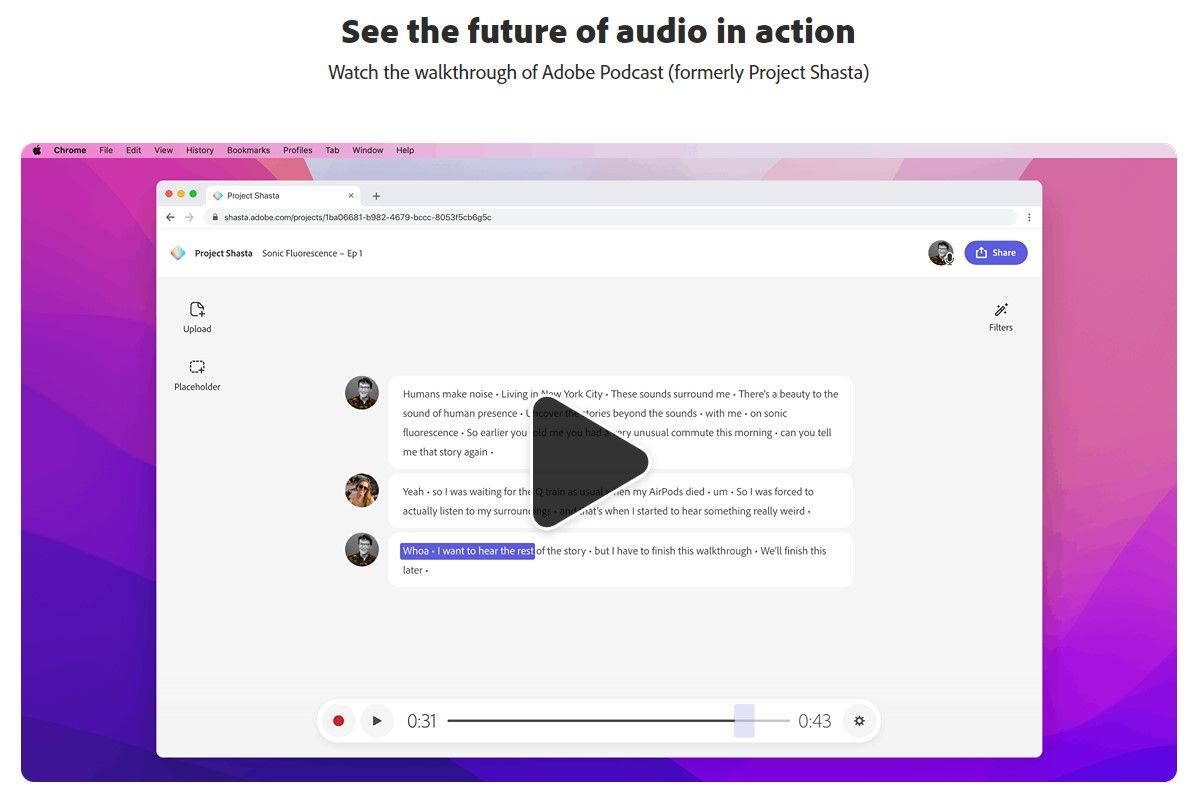Viewport: 1200px width, 809px height.
Task: Select the speaker avatar beside "Whoa · I want to hear"
Action: 362,550
